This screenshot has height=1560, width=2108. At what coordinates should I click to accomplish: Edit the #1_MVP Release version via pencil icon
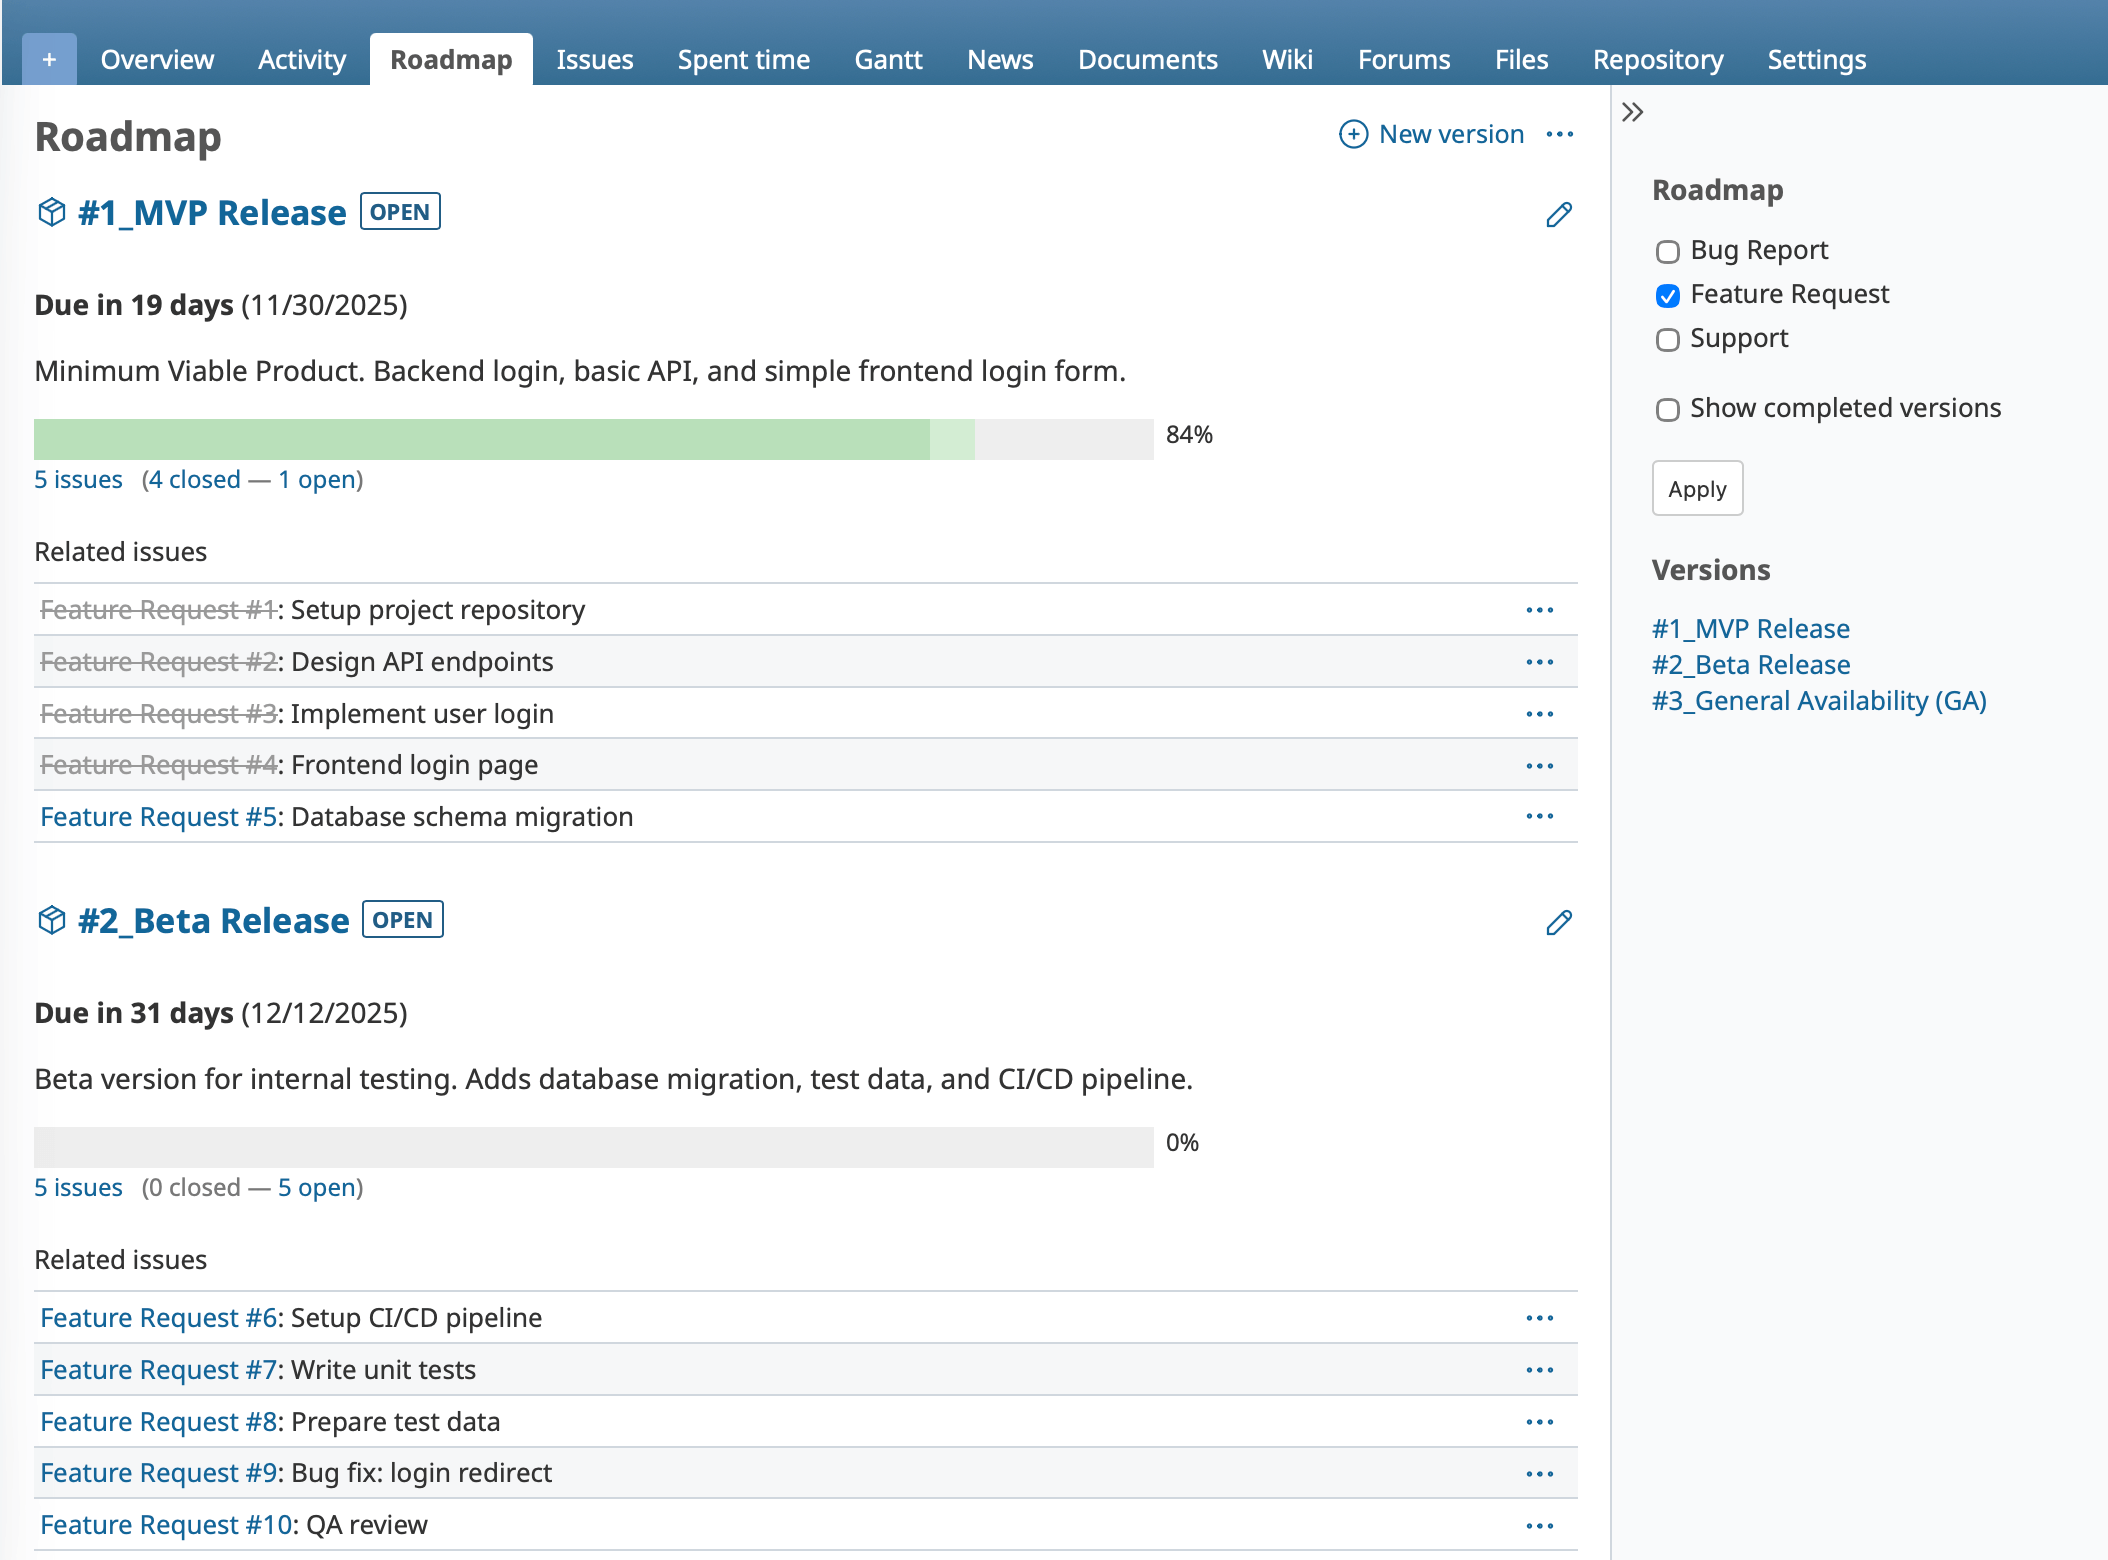coord(1559,214)
